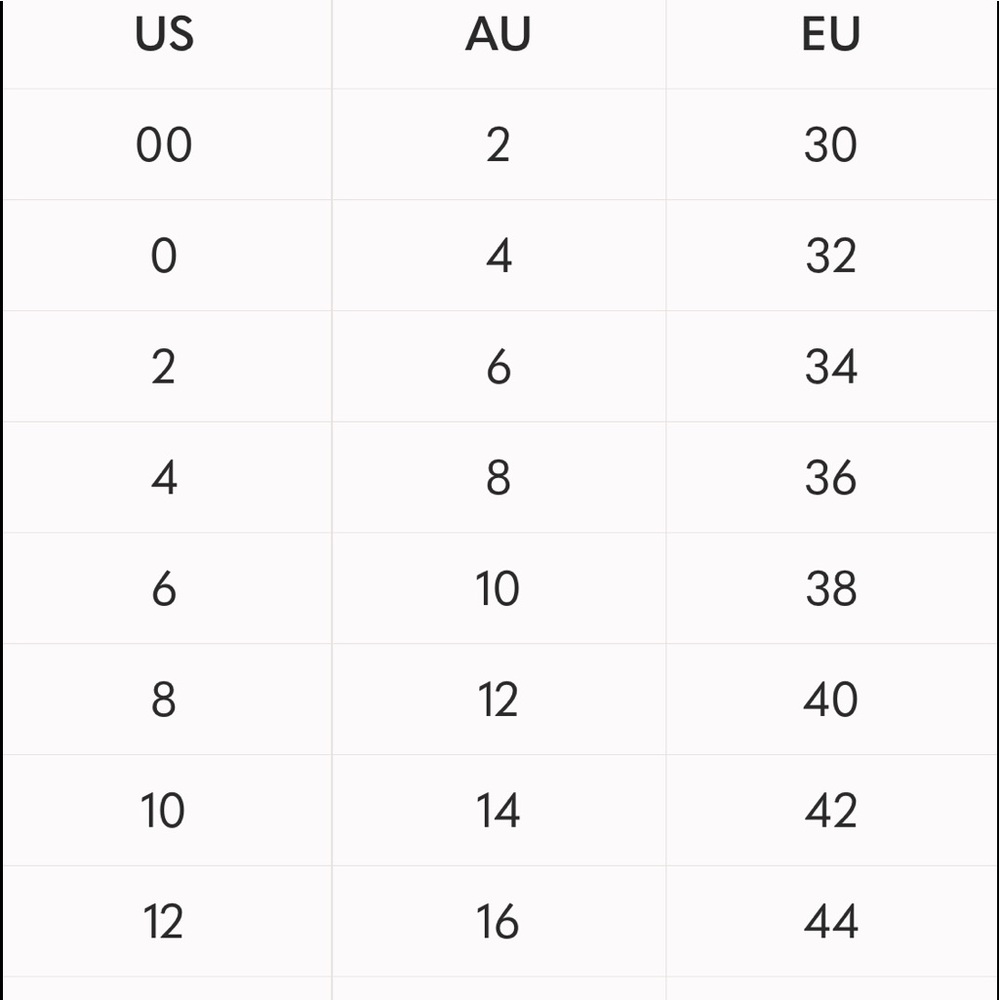
Task: Select EU size 30 cell
Action: (831, 146)
